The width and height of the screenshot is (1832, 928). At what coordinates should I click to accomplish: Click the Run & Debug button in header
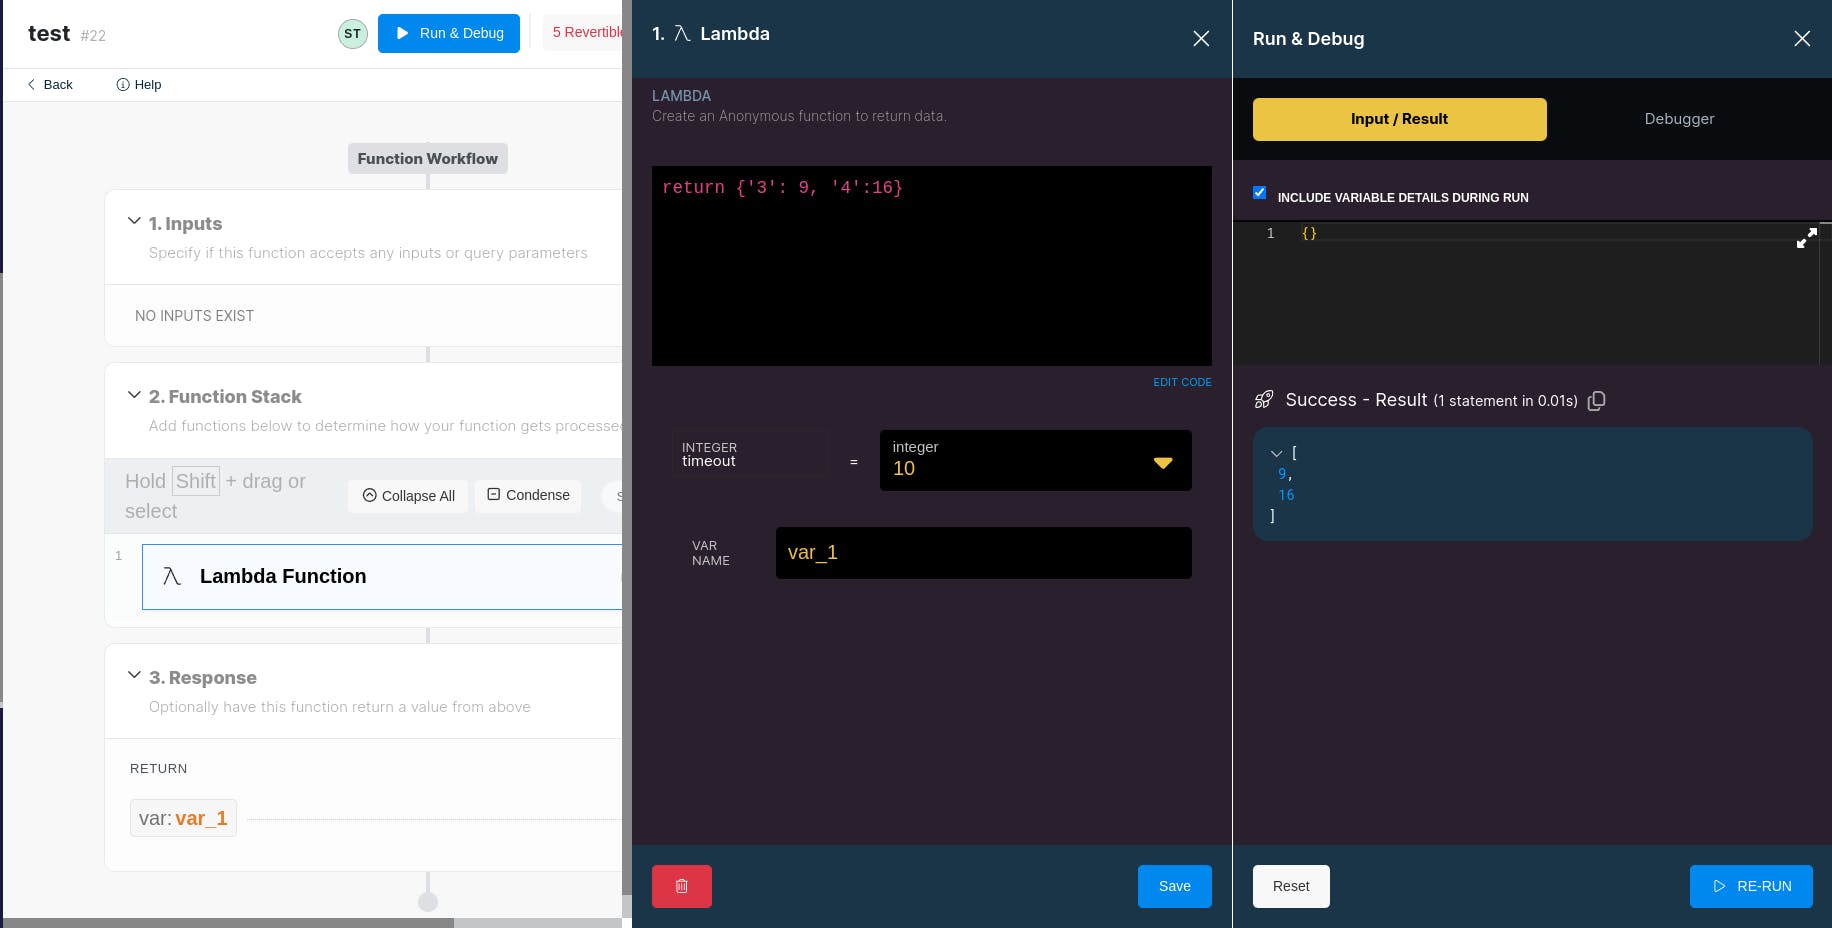tap(449, 33)
